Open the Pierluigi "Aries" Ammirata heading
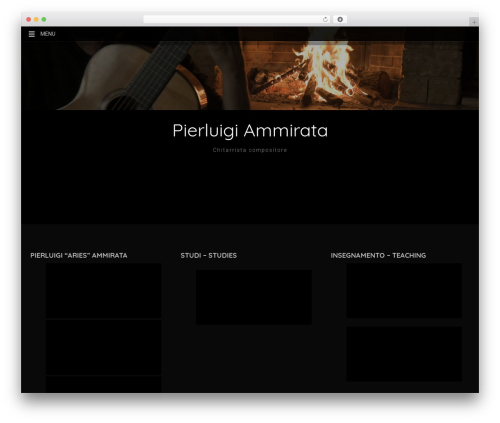Viewport: 500px width, 423px height. (79, 255)
